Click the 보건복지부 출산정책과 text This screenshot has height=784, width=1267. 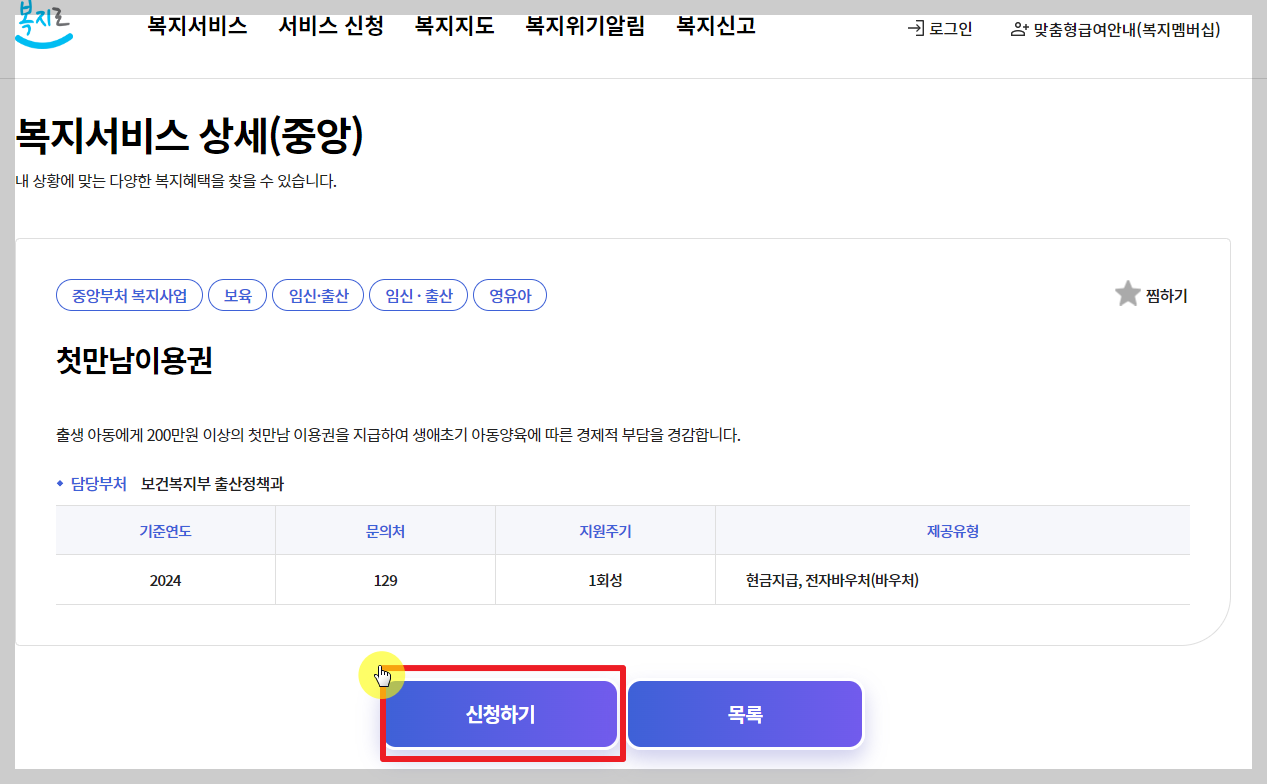[212, 484]
